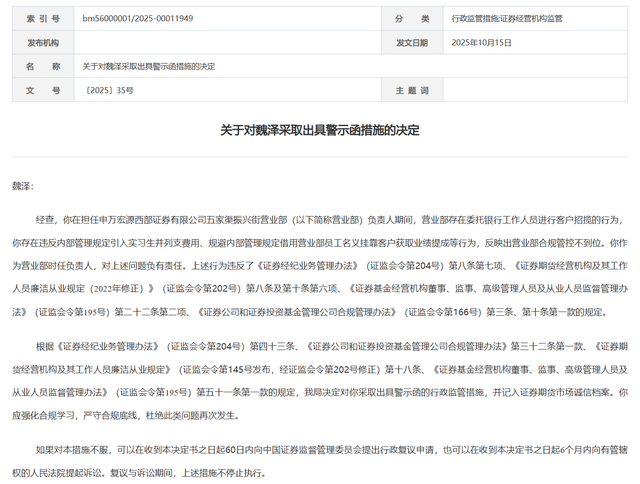Click the line starting with 货经营机构及其工作人员廉洁从业规定》

(320, 370)
